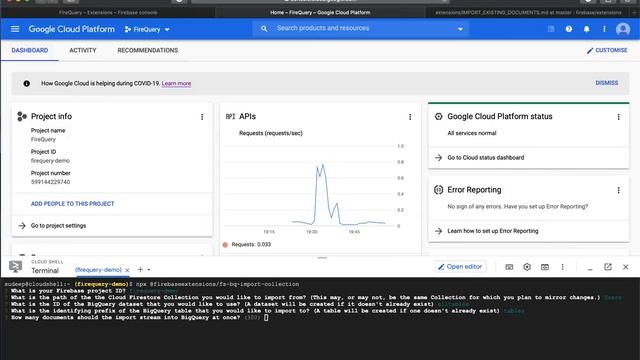640x360 pixels.
Task: Click Learn more in the COVID-19 banner
Action: pyautogui.click(x=176, y=83)
